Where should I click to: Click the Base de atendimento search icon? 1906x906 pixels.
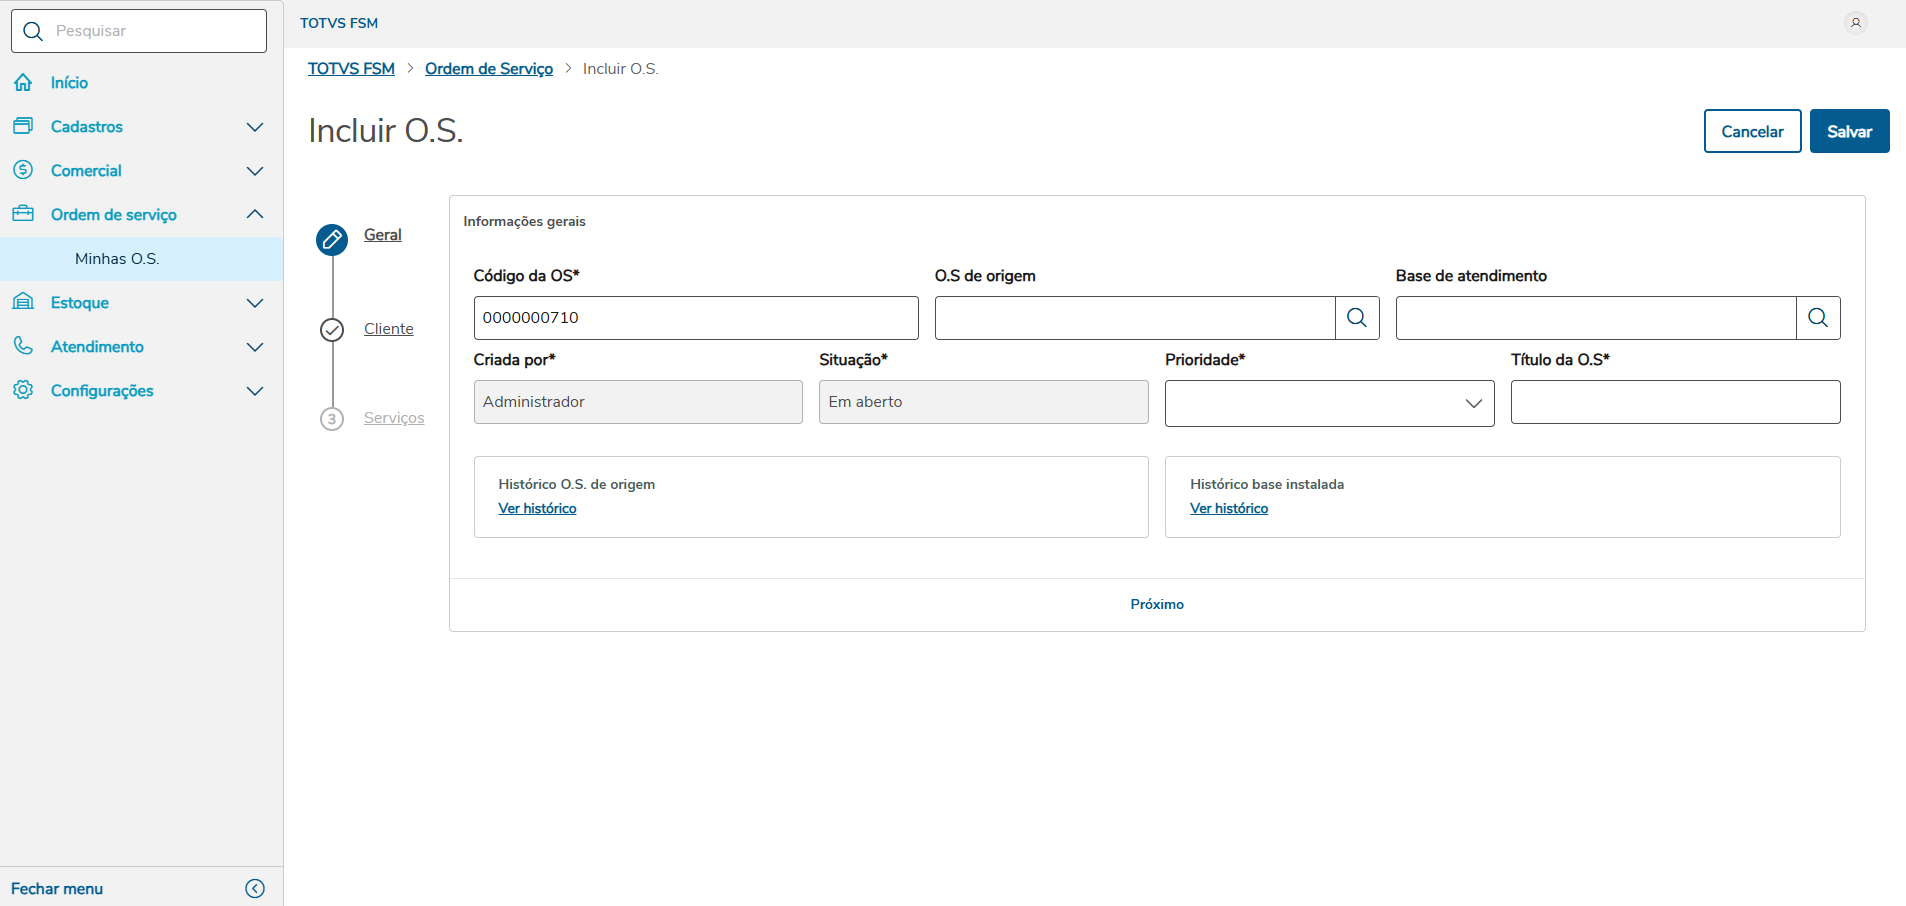click(x=1818, y=318)
